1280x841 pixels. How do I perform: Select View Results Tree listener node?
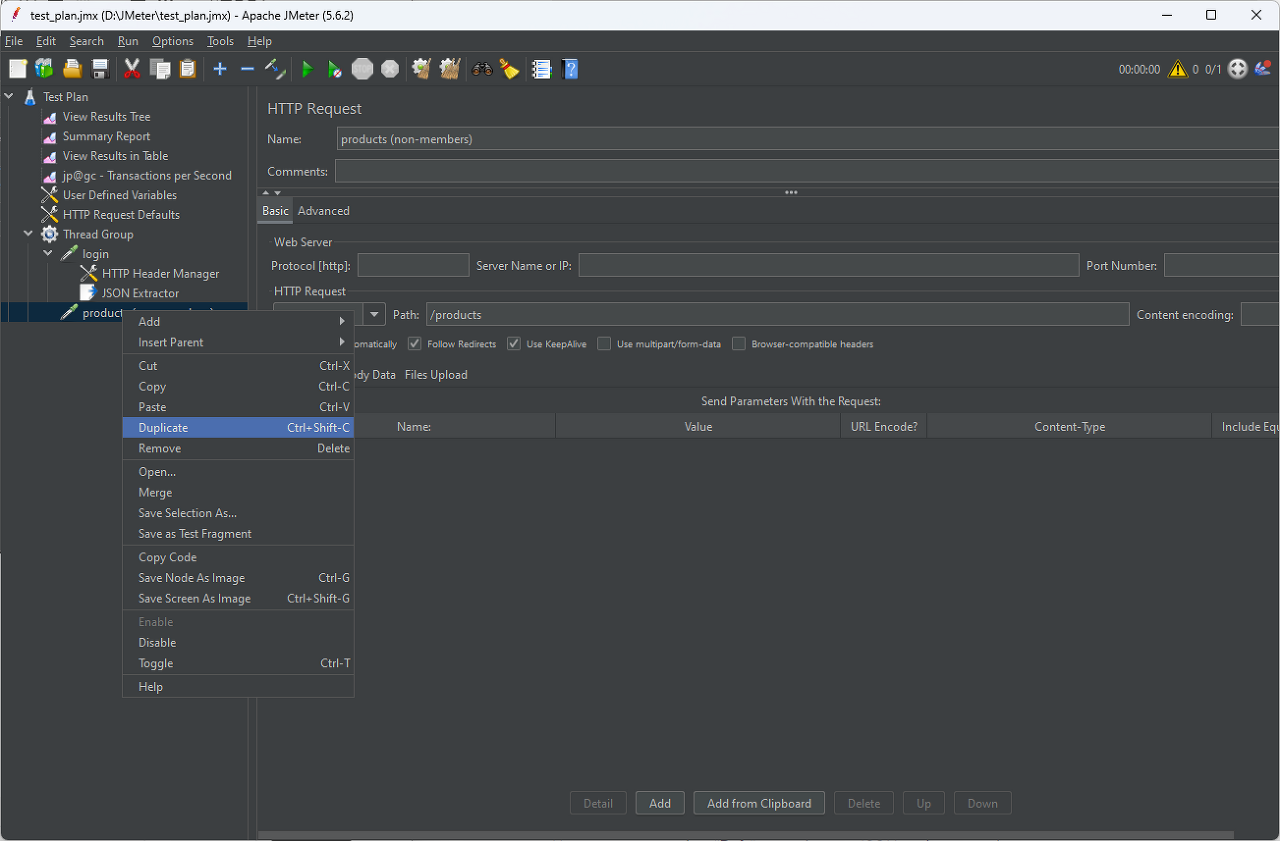coord(106,117)
